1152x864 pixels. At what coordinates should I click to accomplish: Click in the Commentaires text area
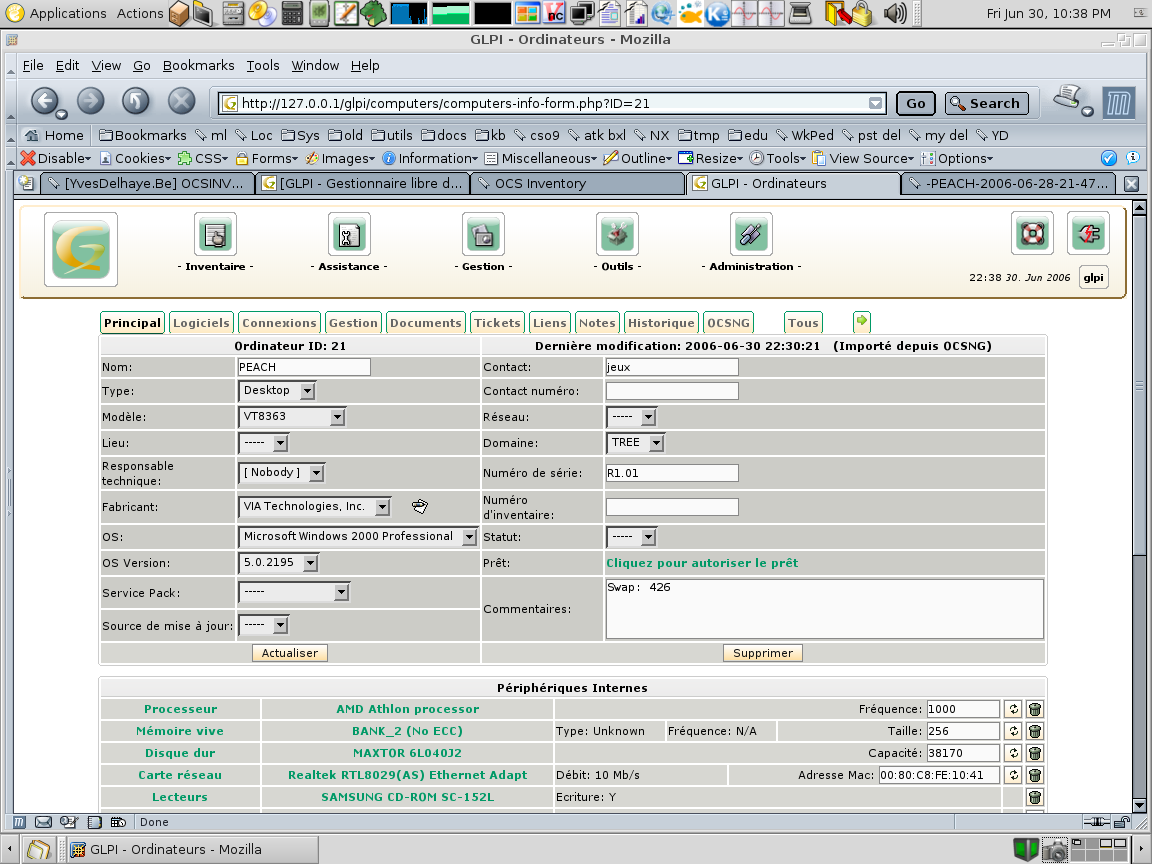pyautogui.click(x=824, y=609)
